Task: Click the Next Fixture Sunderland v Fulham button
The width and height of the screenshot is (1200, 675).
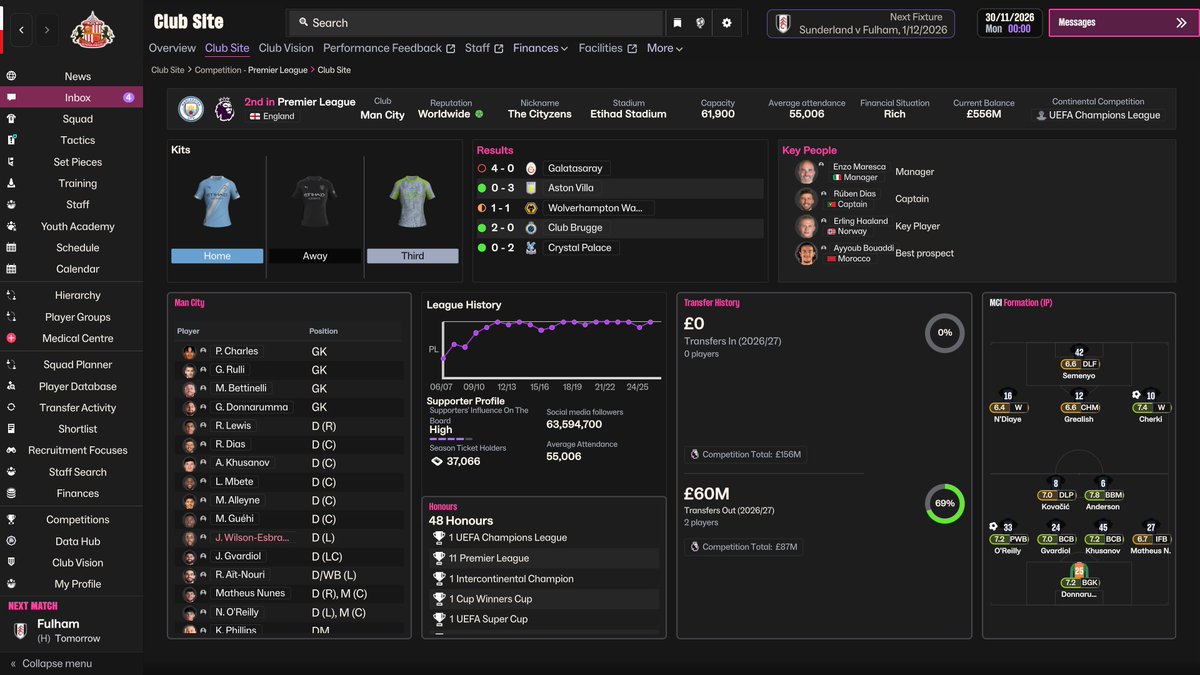Action: 861,24
